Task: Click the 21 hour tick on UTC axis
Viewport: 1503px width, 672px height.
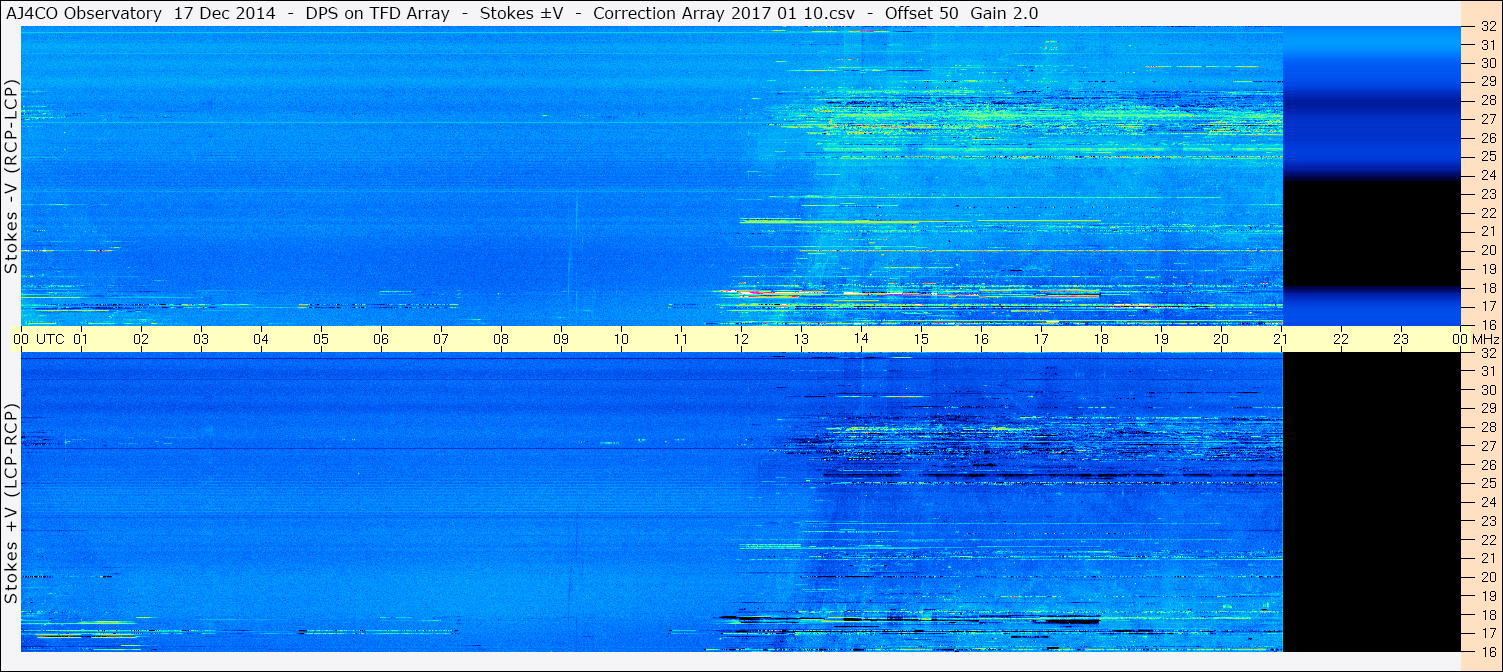Action: [1281, 339]
